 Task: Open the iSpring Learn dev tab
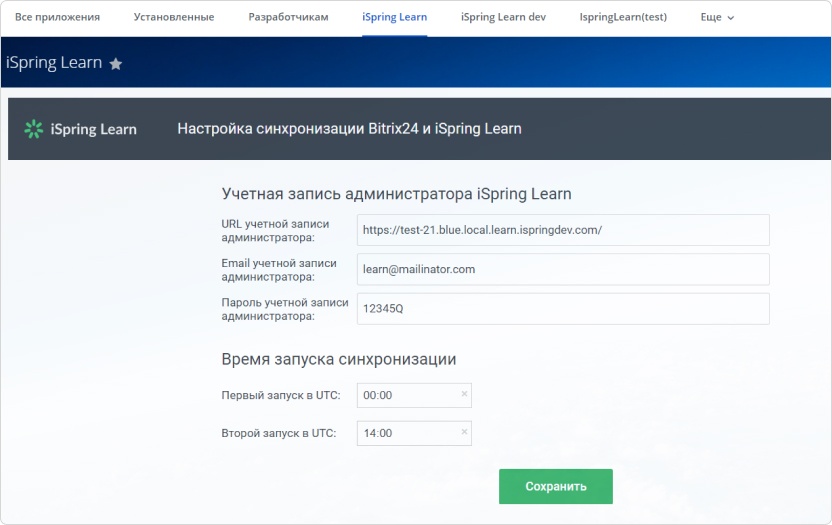click(x=503, y=17)
